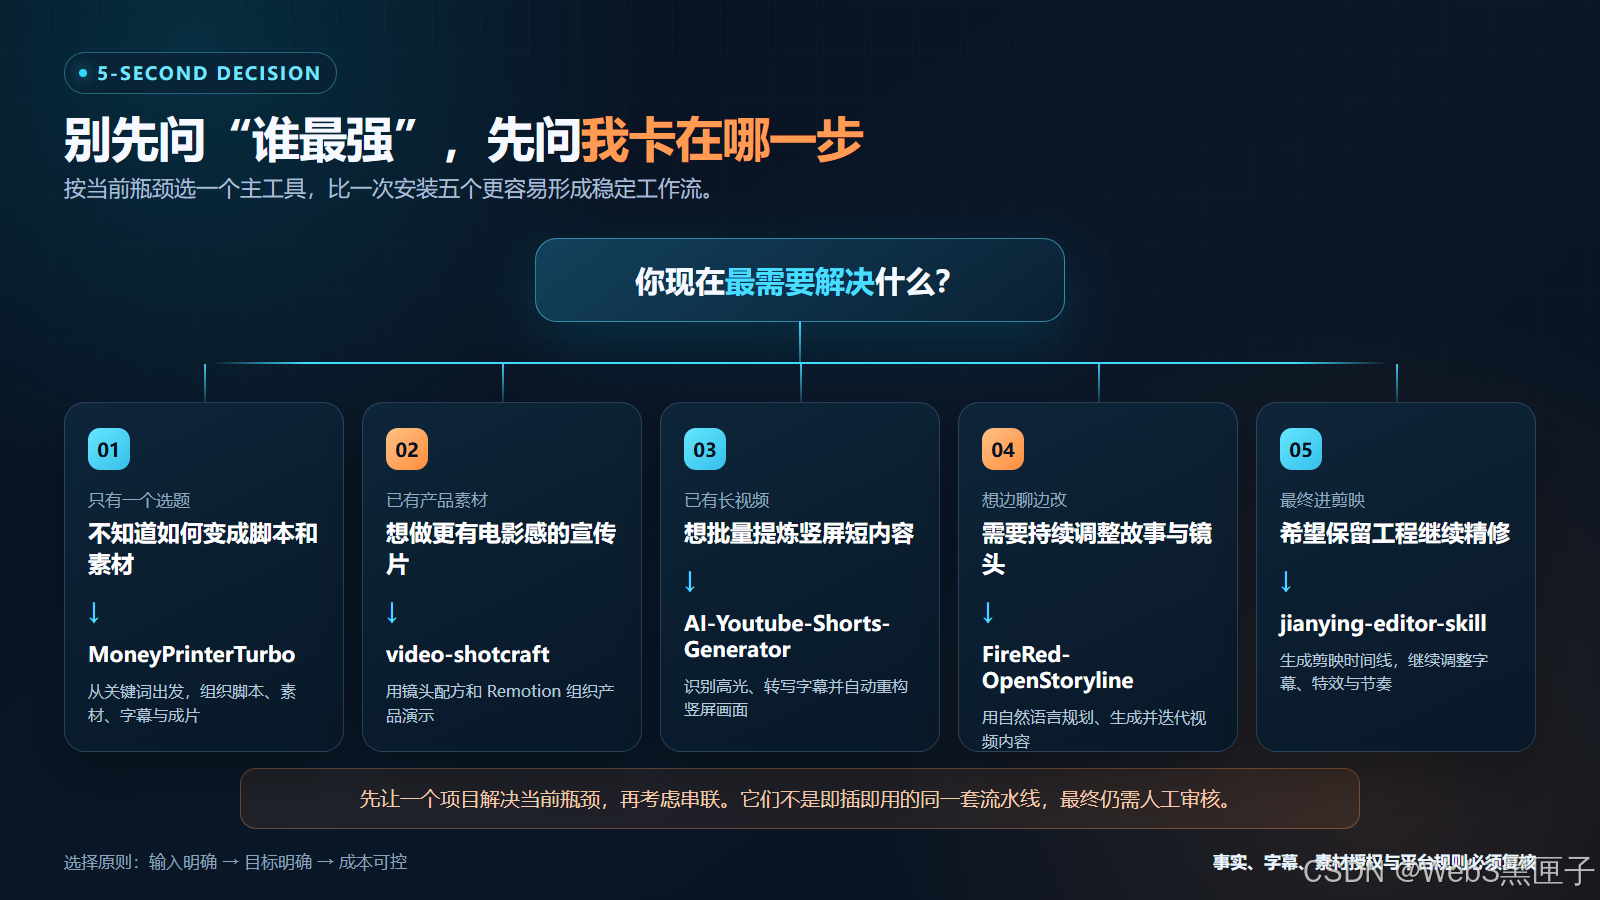Click the white 别先问“谁最强” headline text
The width and height of the screenshot is (1600, 900).
(241, 140)
